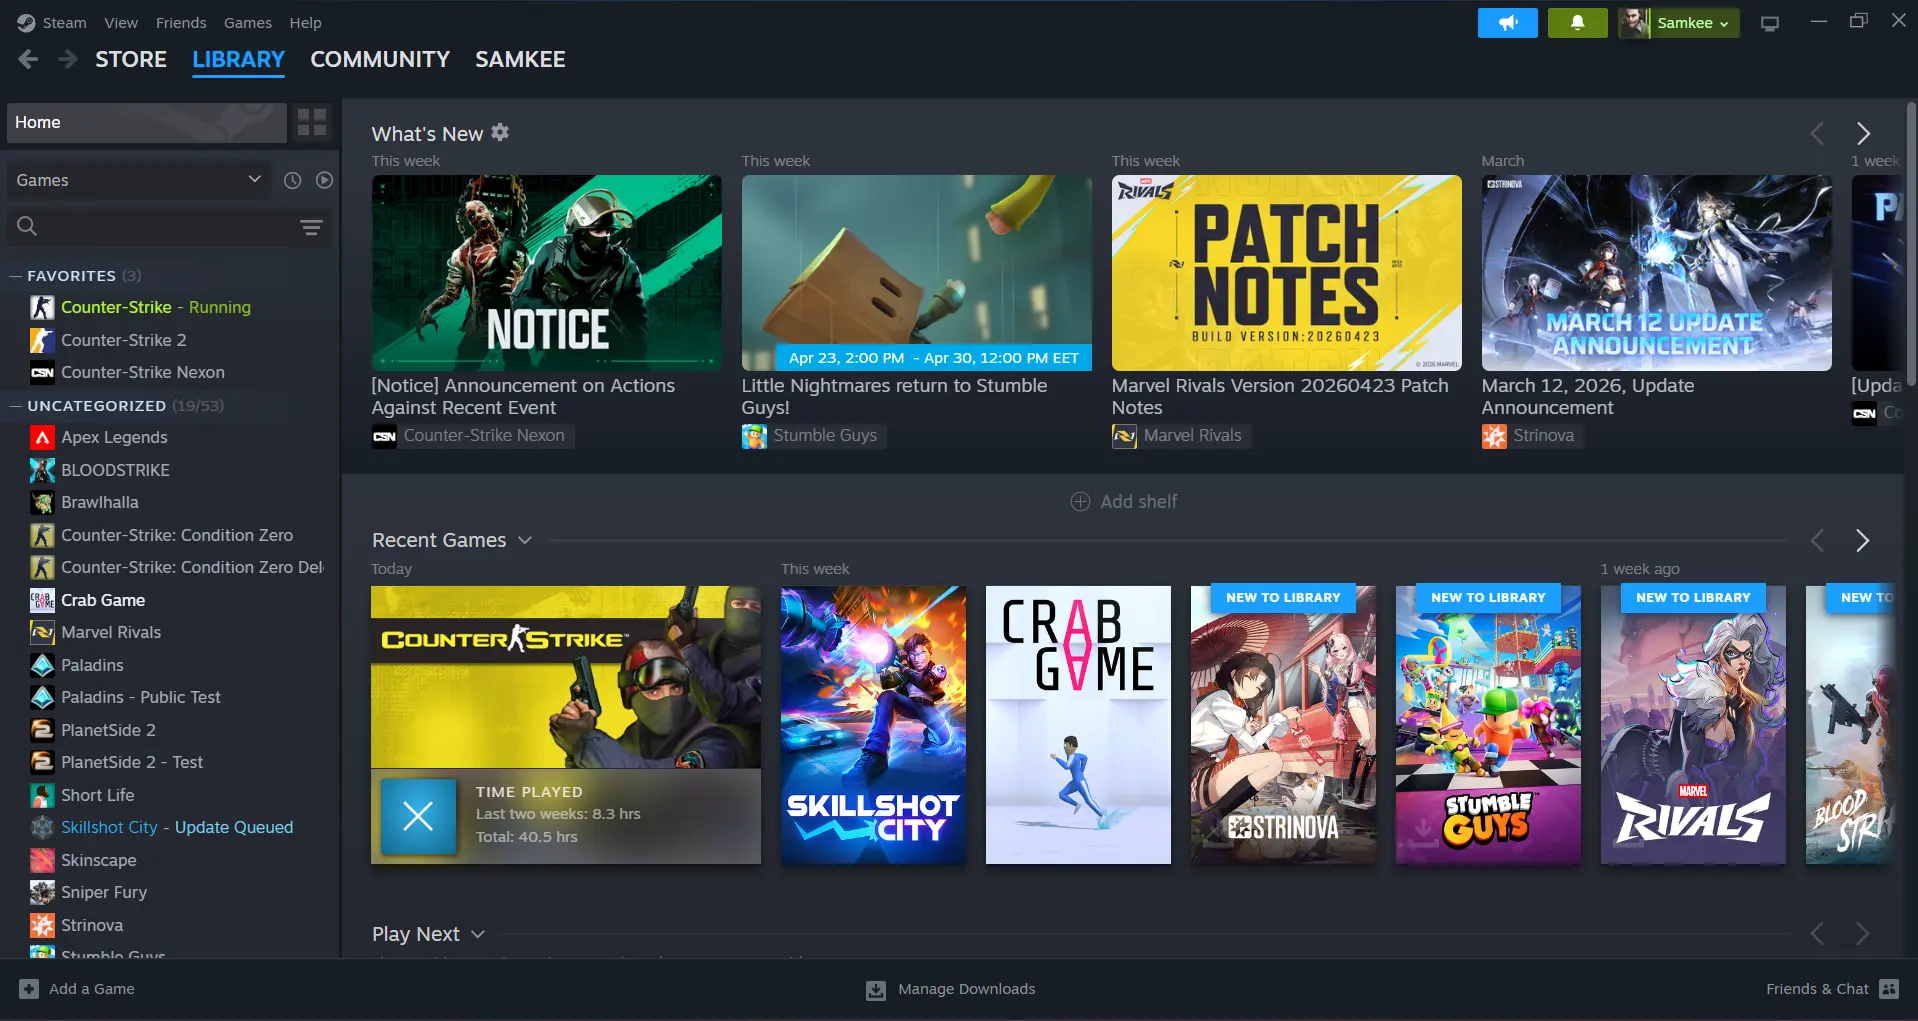Image resolution: width=1918 pixels, height=1021 pixels.
Task: Open the blue megaphone announcements button
Action: [x=1507, y=23]
